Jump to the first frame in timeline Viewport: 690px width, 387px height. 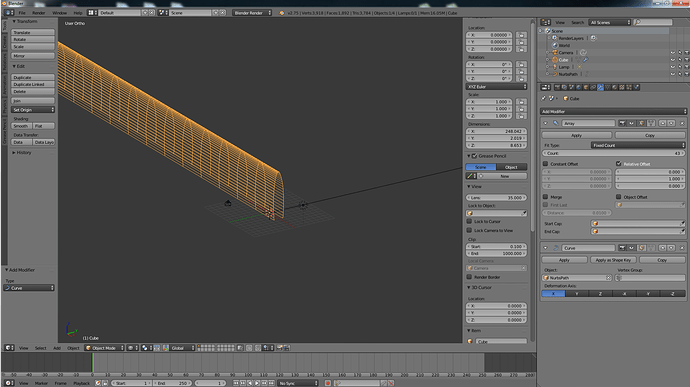click(236, 383)
